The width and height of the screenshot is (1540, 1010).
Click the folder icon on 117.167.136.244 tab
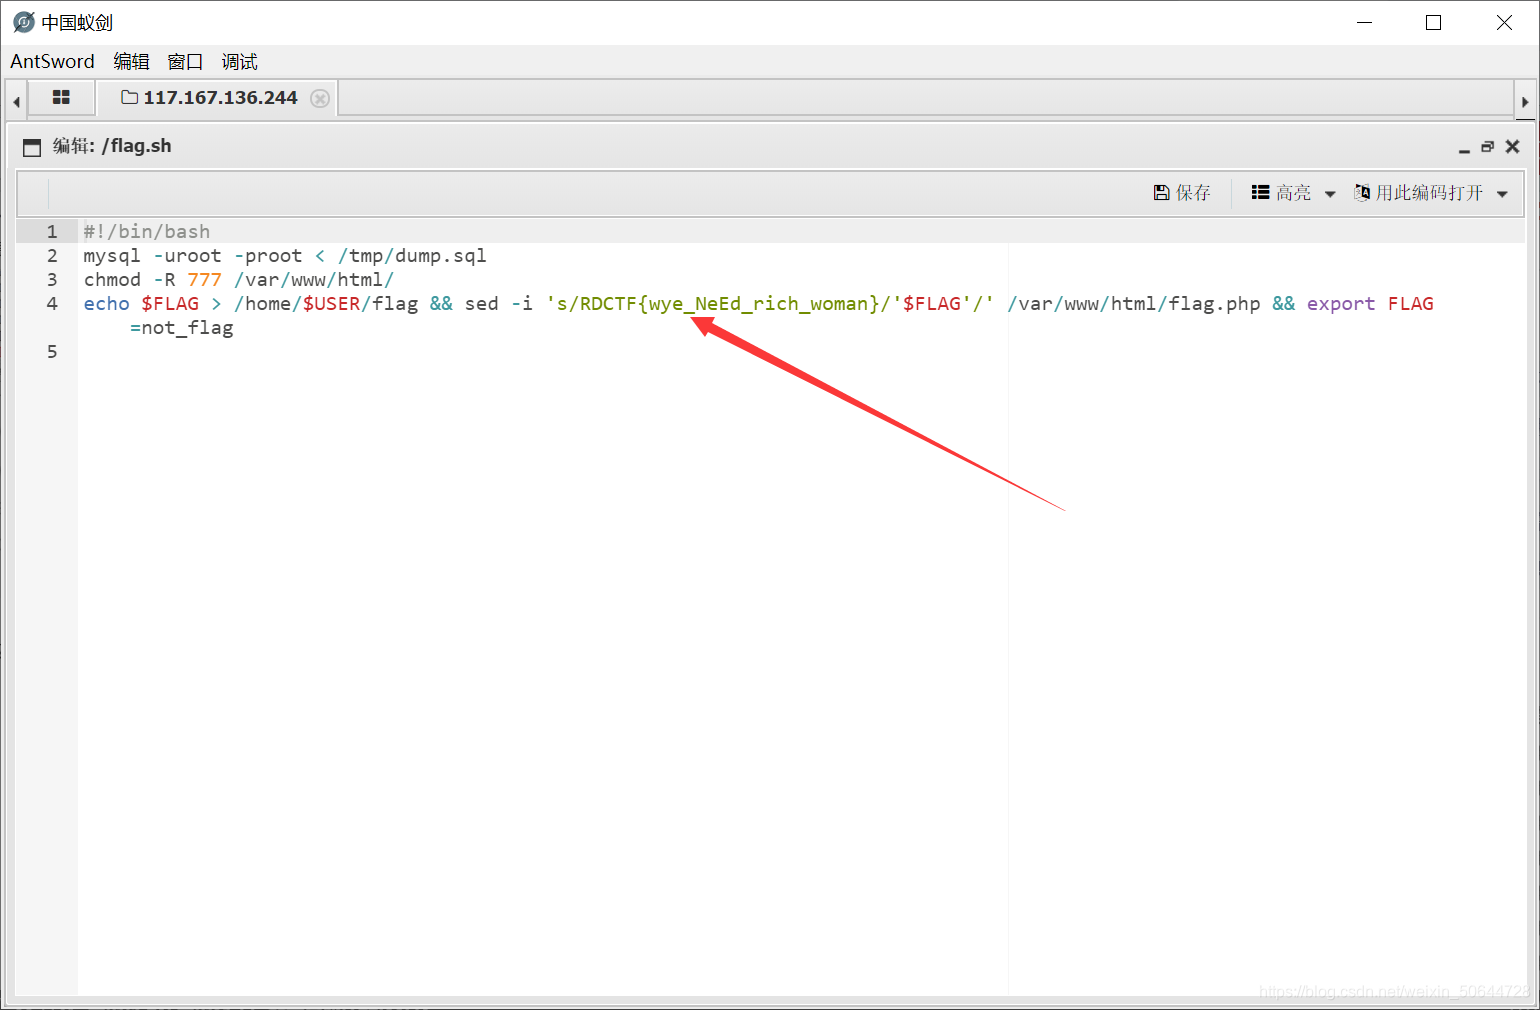(x=129, y=97)
